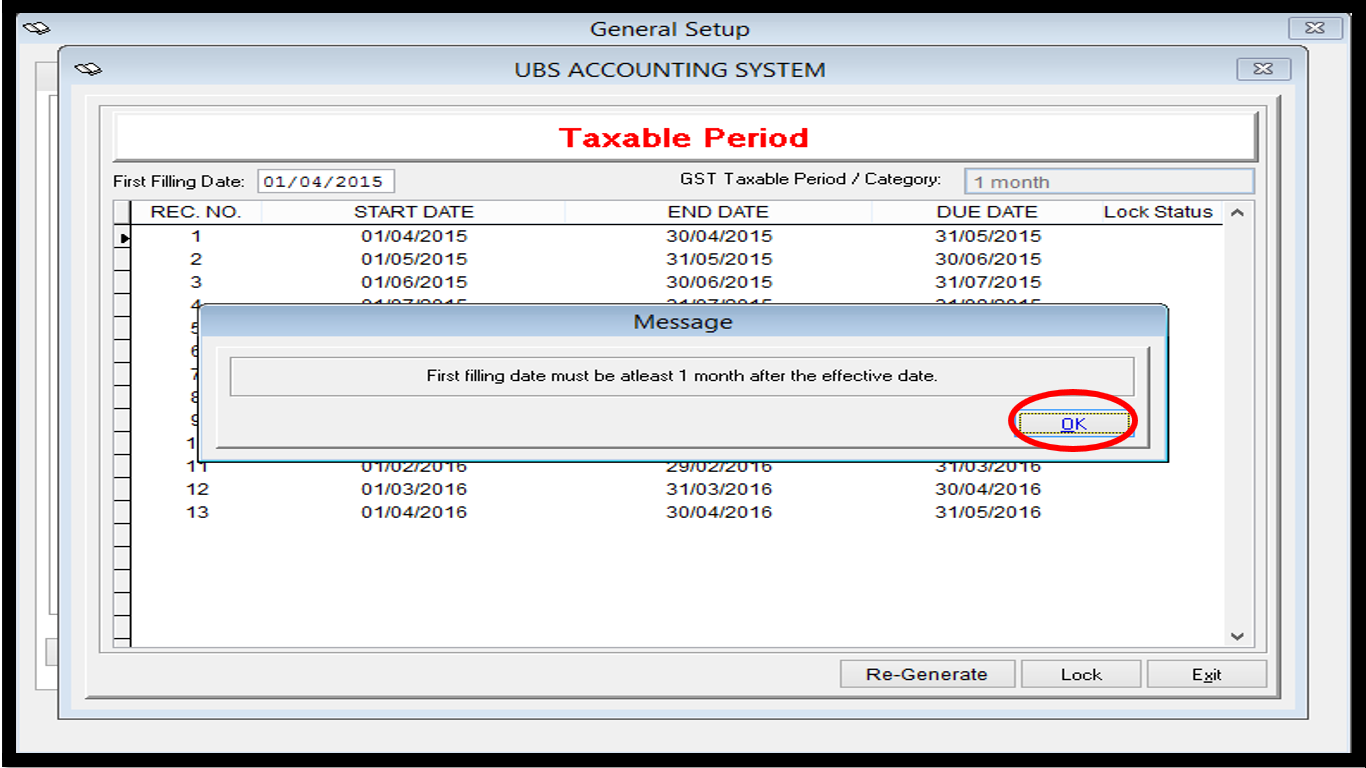Click end date 30/06/2015 in record 3
The height and width of the screenshot is (768, 1366).
(719, 283)
